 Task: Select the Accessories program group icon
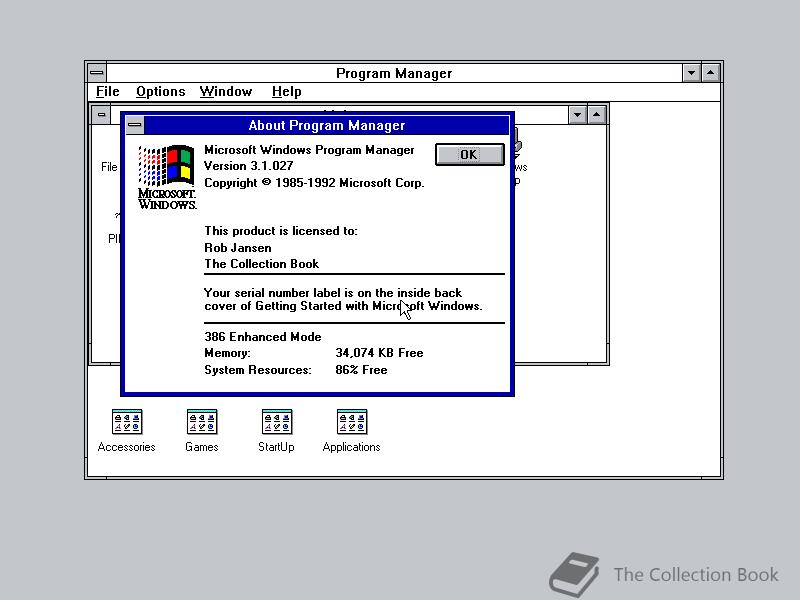127,431
